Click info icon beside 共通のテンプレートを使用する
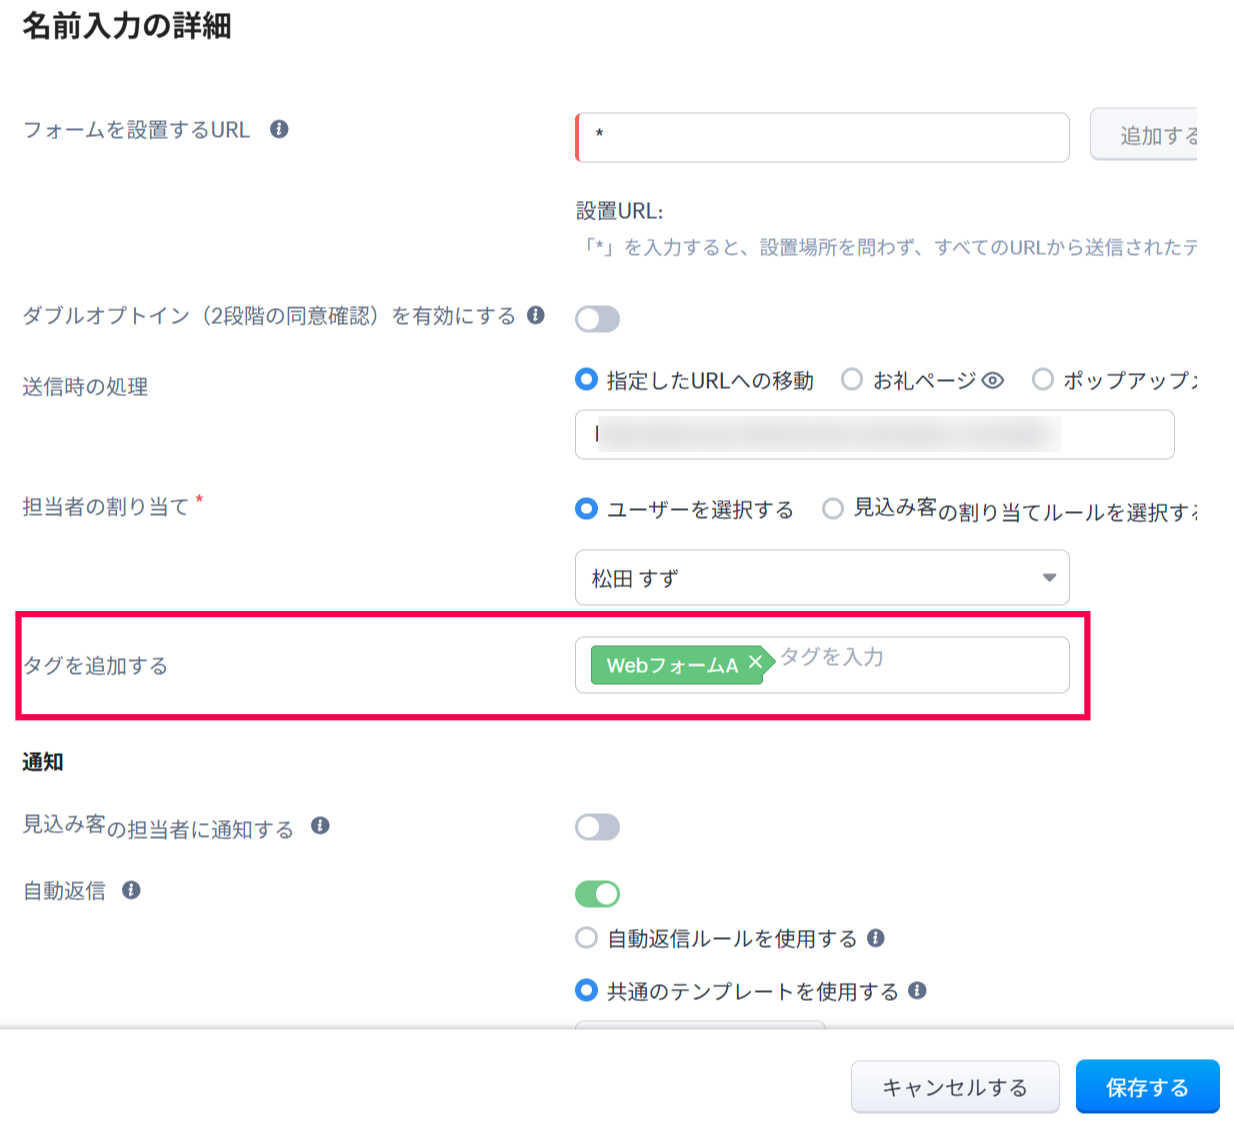The image size is (1234, 1122). click(917, 991)
